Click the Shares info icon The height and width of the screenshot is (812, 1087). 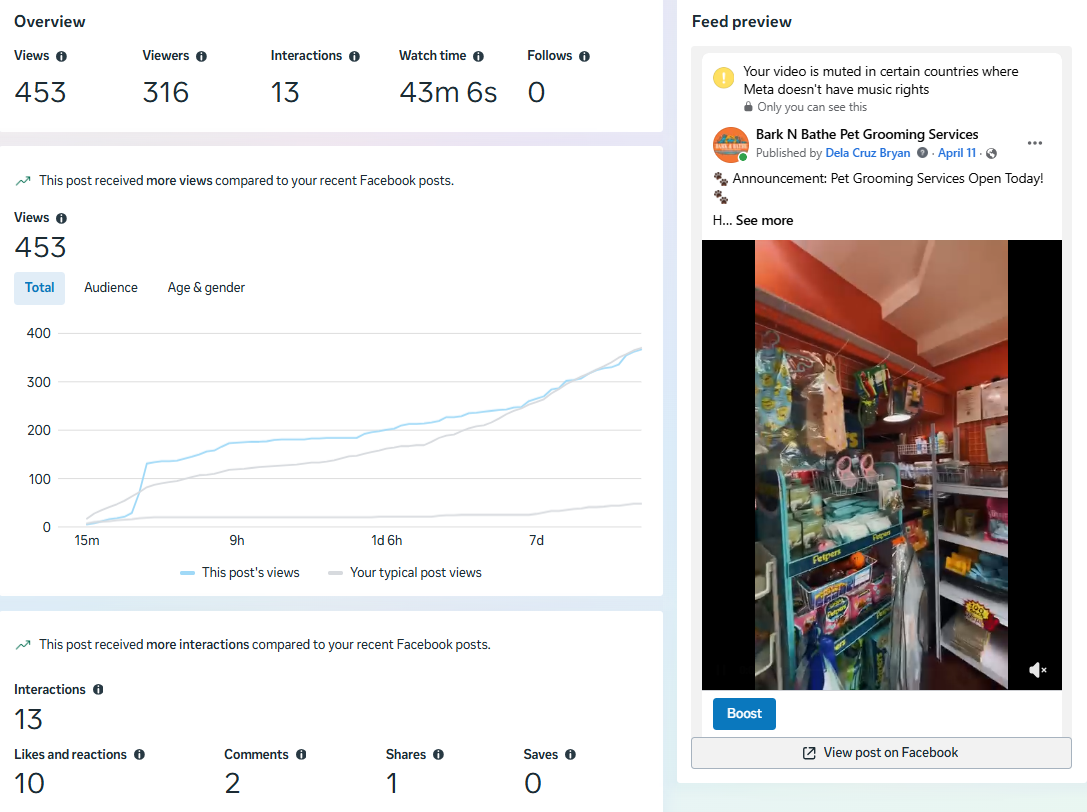tap(438, 754)
